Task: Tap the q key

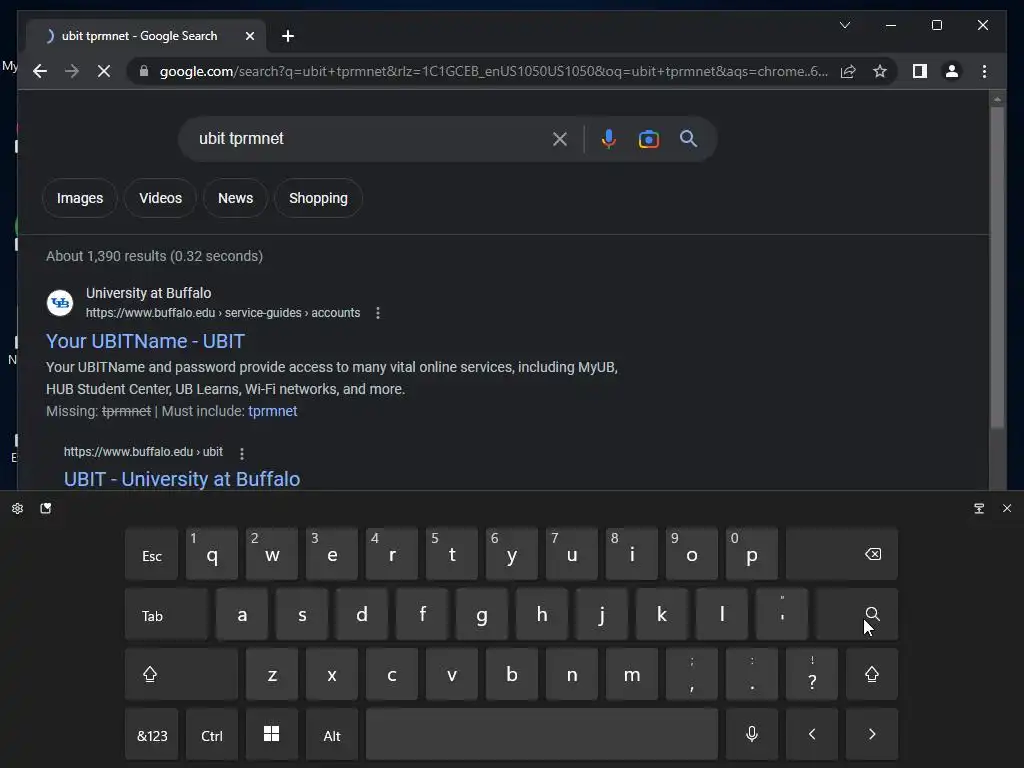Action: (212, 554)
